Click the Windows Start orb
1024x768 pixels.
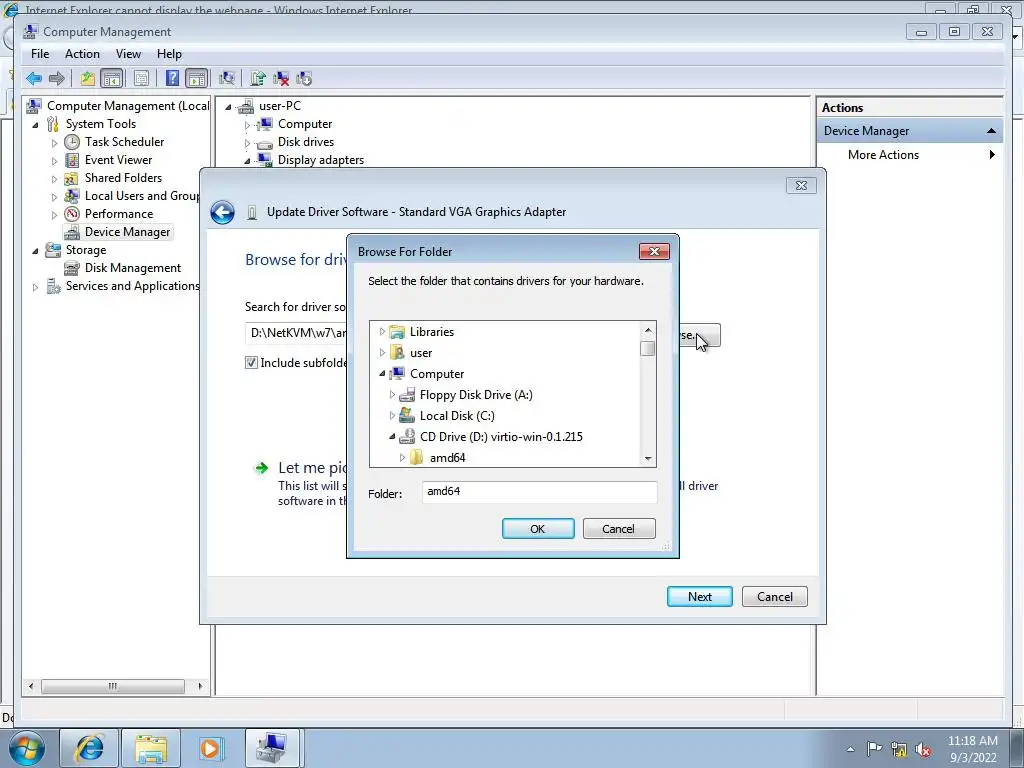pos(27,748)
